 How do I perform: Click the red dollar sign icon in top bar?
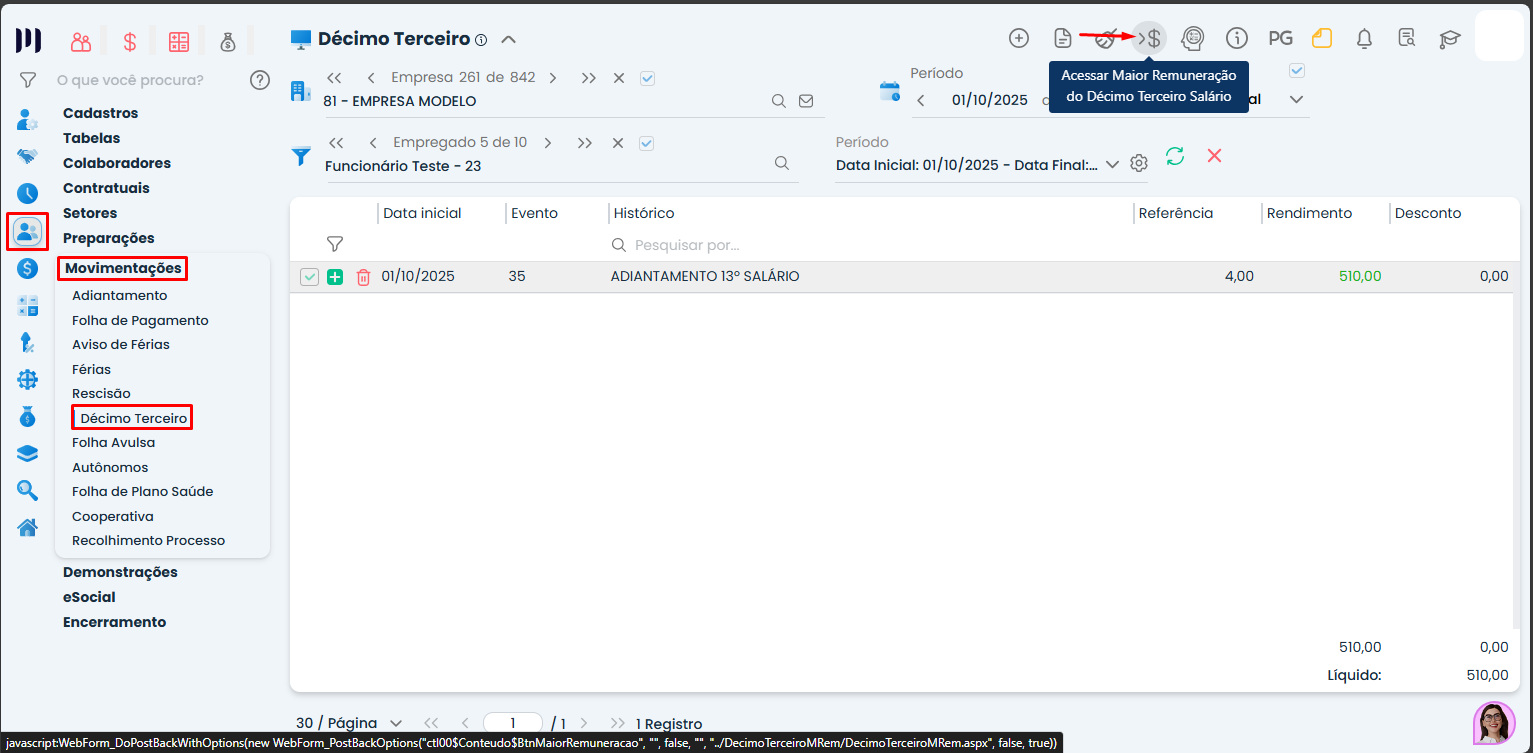coord(129,41)
